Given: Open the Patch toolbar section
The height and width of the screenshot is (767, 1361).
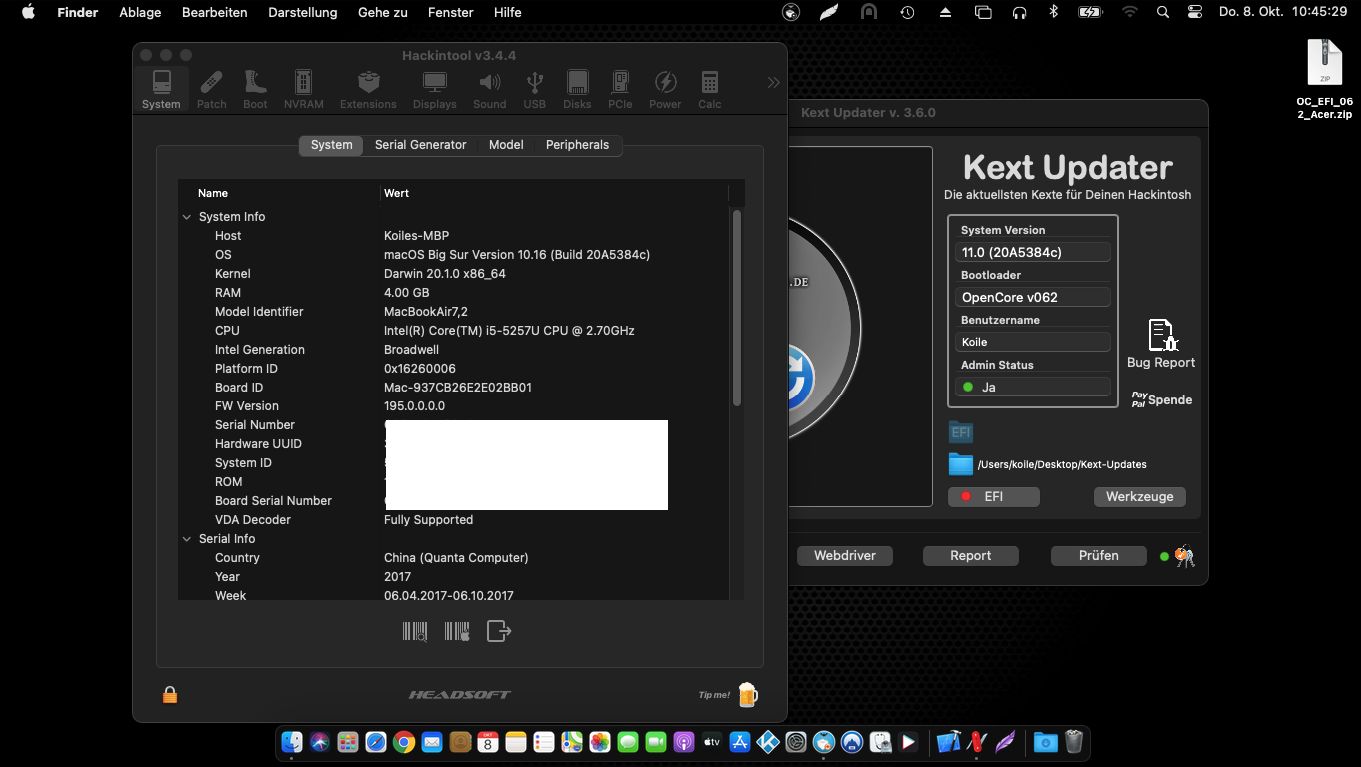Looking at the screenshot, I should (x=211, y=89).
